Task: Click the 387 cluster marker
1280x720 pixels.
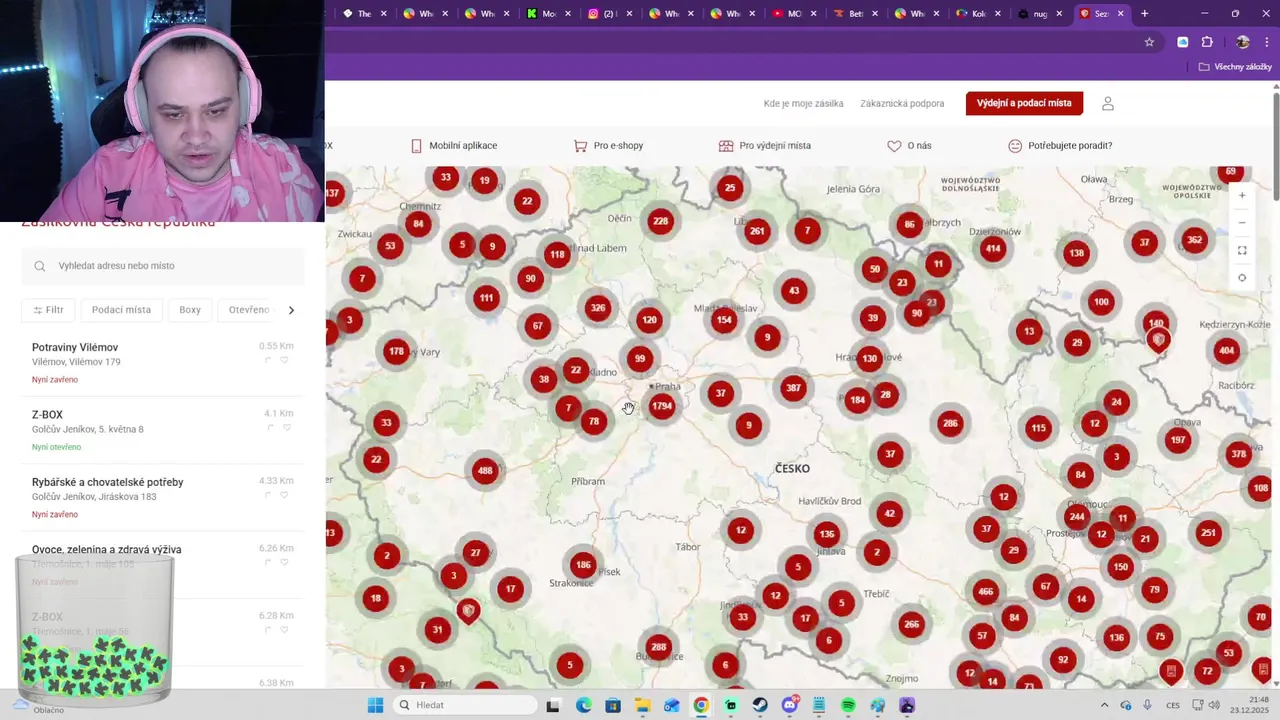Action: pos(793,388)
